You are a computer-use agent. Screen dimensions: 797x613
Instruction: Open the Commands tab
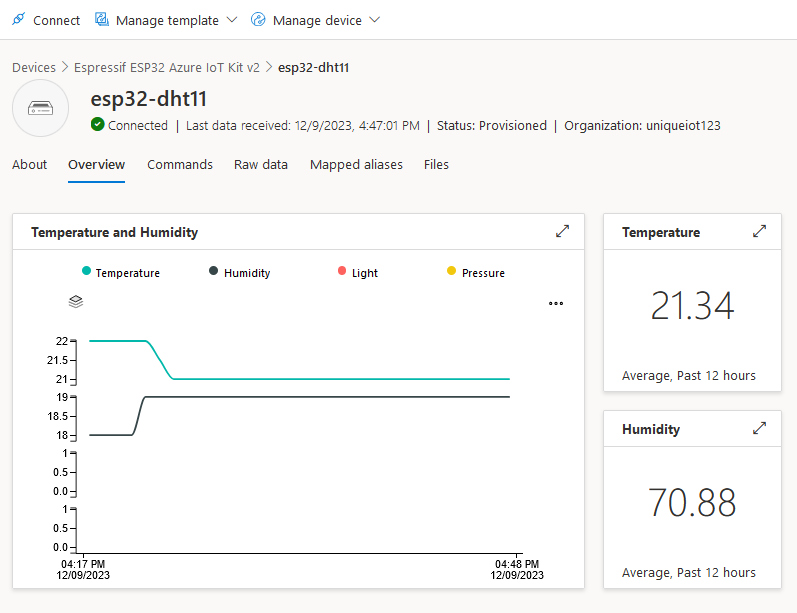[x=180, y=165]
